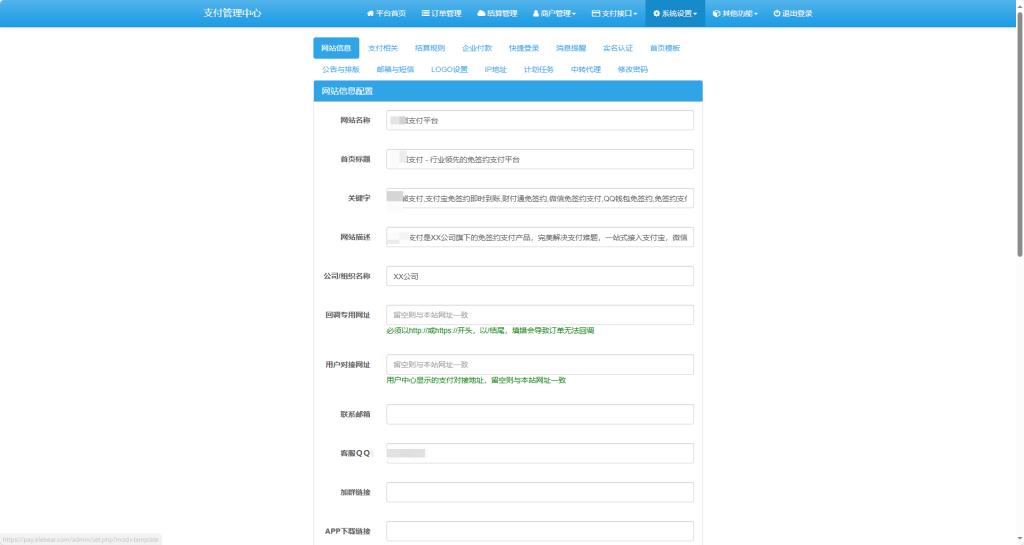Click the 平台首页 home nav item

[x=386, y=13]
